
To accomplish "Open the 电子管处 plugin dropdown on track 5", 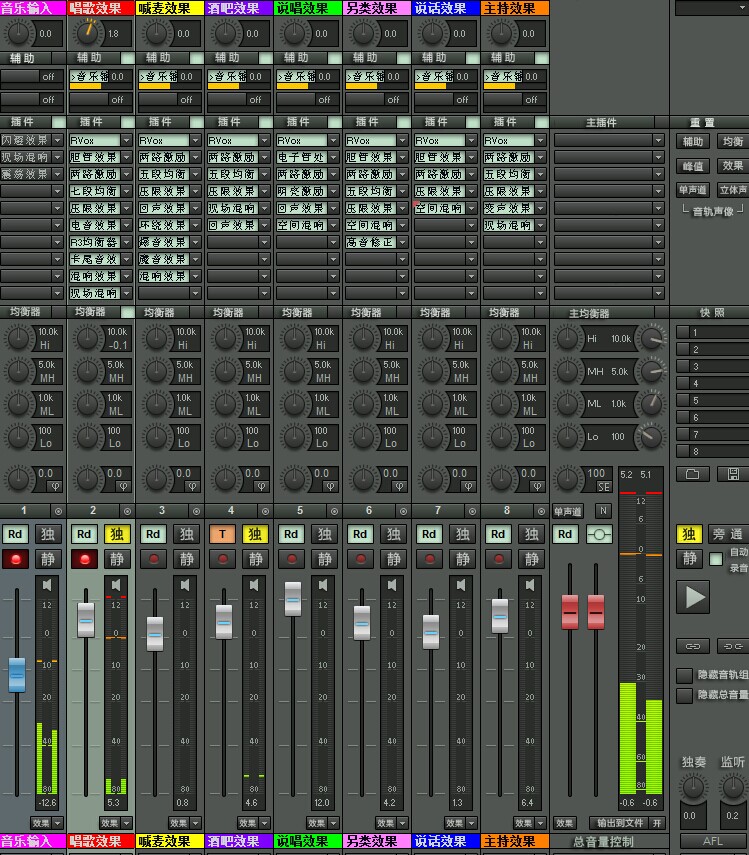I will [333, 157].
